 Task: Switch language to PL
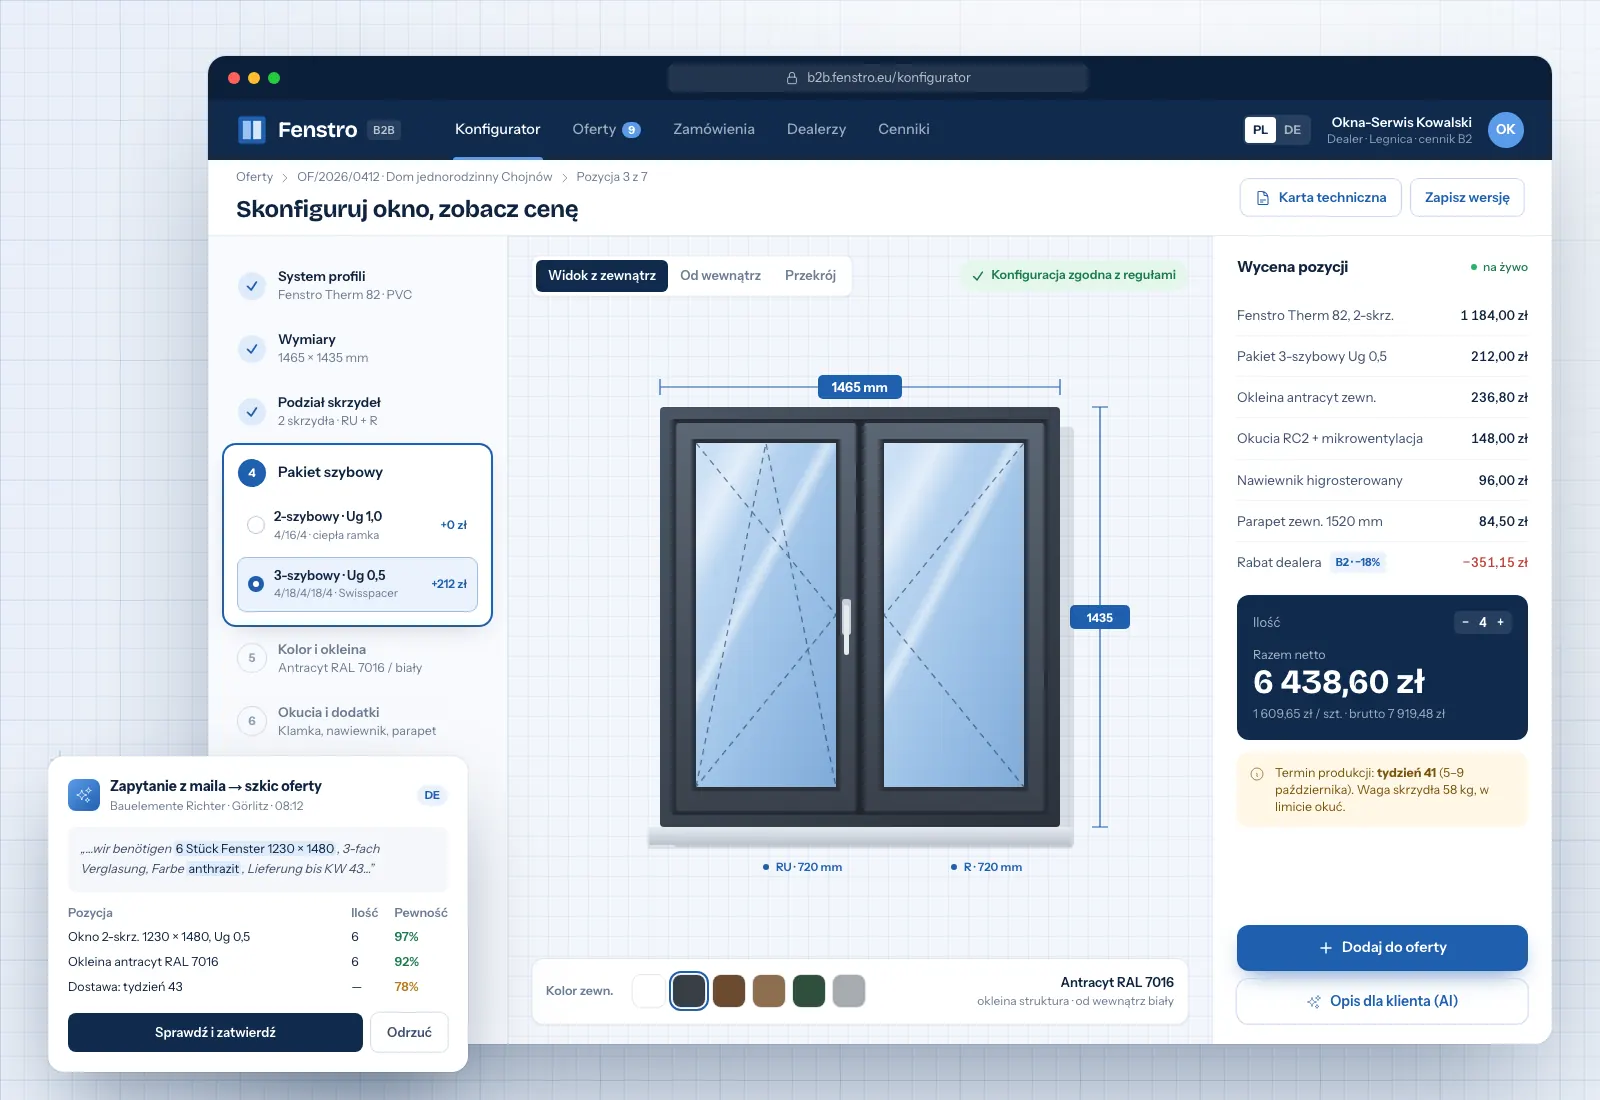tap(1260, 130)
